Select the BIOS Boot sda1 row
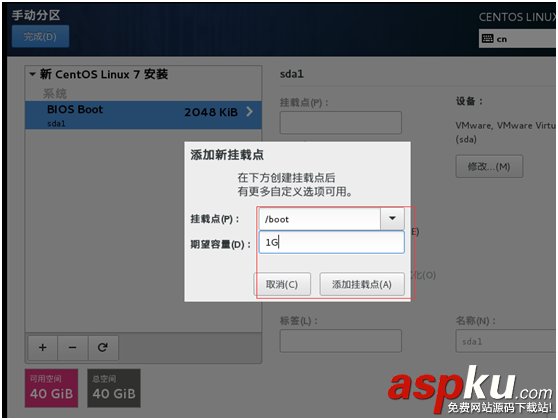558x420 pixels. pos(143,115)
